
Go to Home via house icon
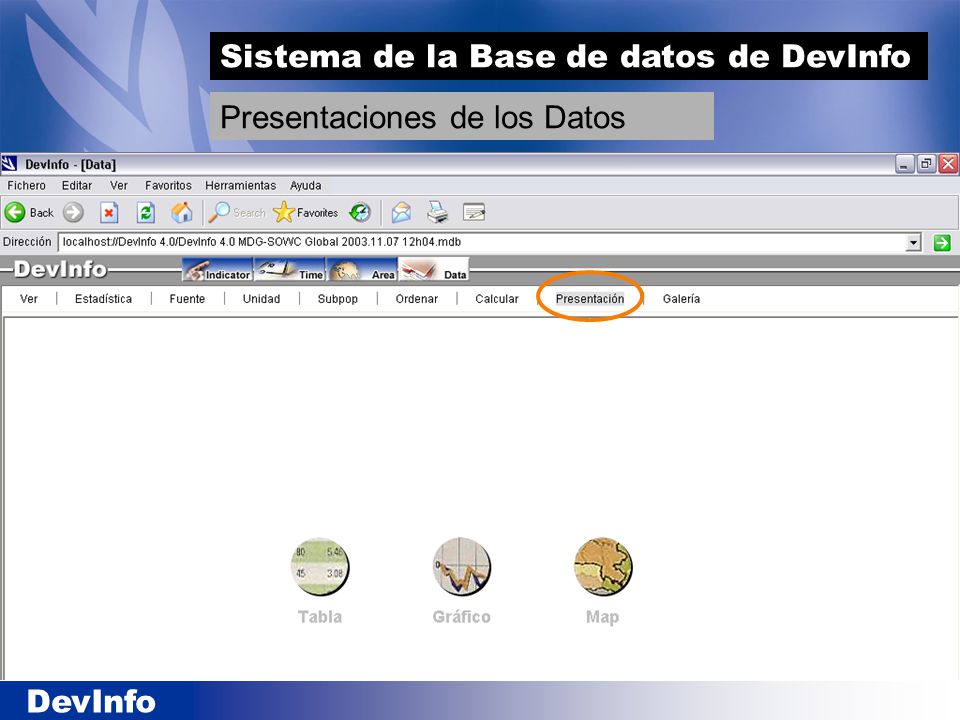[182, 212]
